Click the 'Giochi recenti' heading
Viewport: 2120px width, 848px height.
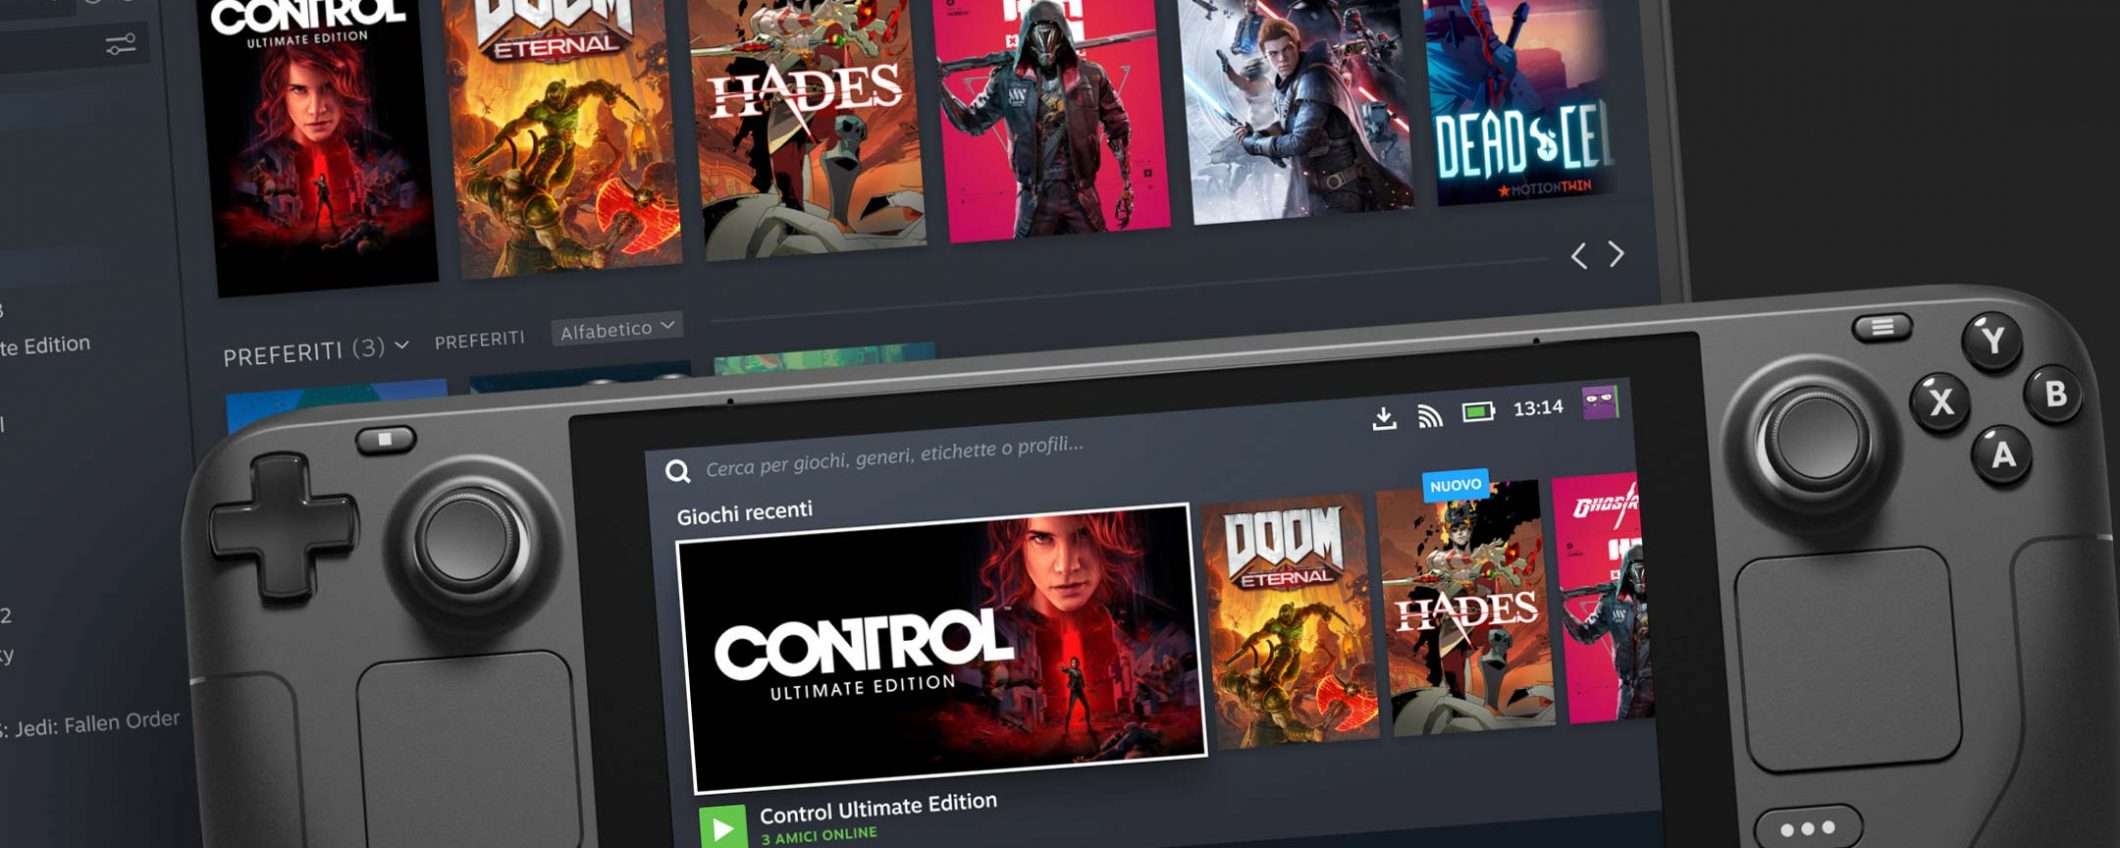click(x=745, y=514)
